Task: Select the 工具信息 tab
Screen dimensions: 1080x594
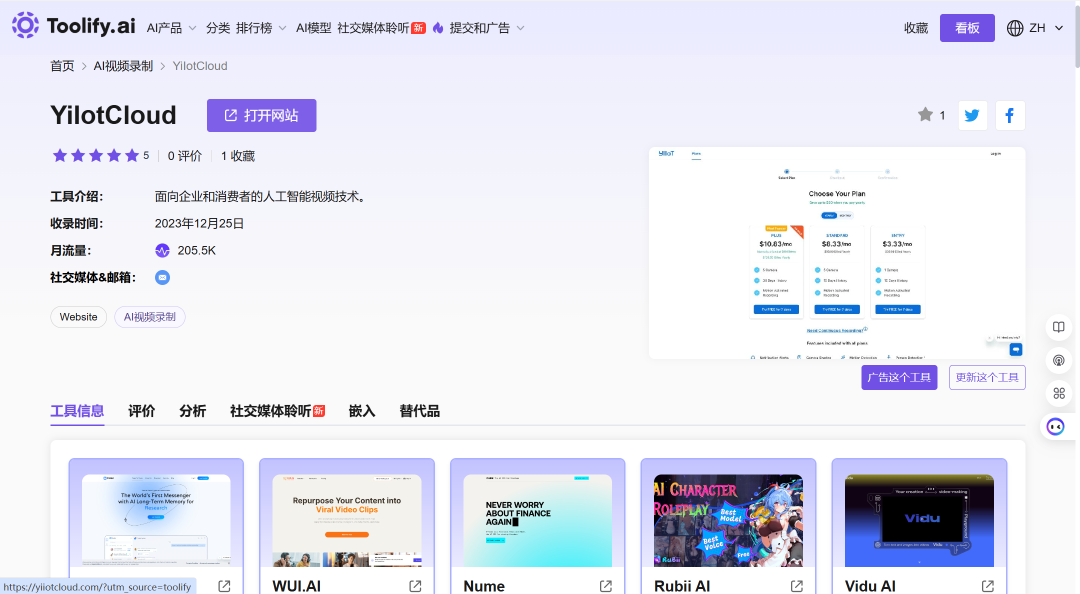Action: (77, 411)
